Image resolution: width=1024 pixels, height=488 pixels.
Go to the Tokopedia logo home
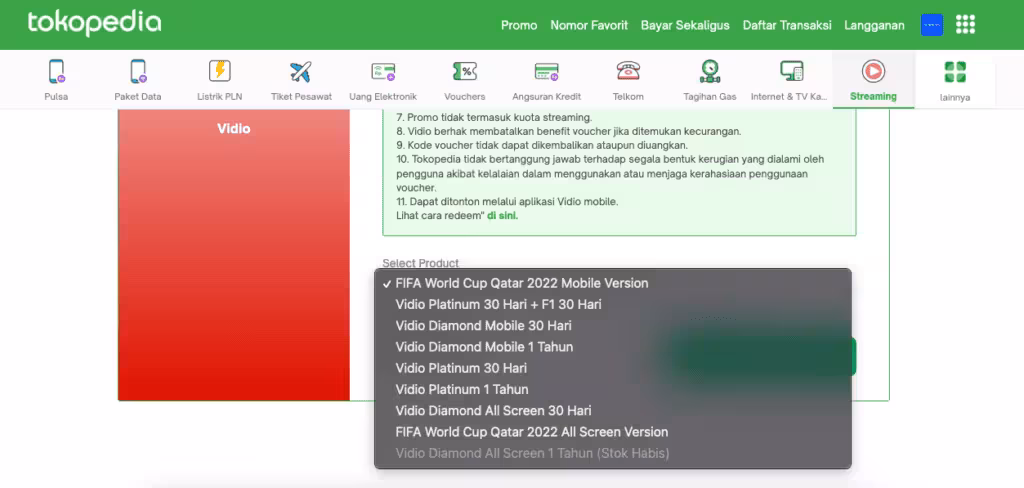pos(94,24)
